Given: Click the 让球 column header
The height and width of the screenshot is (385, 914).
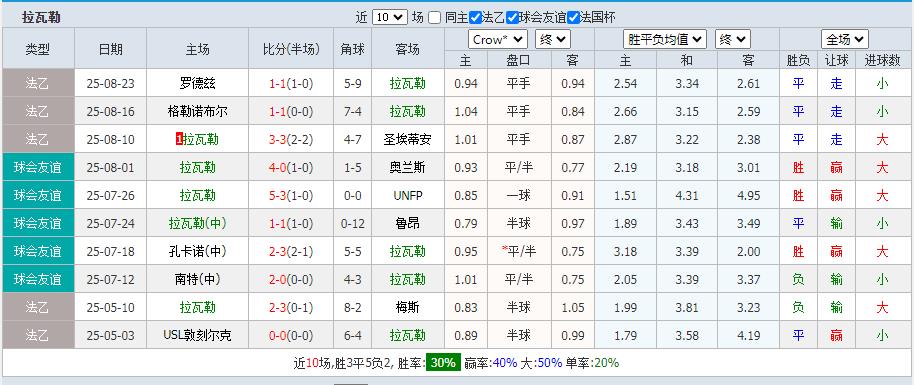Looking at the screenshot, I should click(x=836, y=60).
